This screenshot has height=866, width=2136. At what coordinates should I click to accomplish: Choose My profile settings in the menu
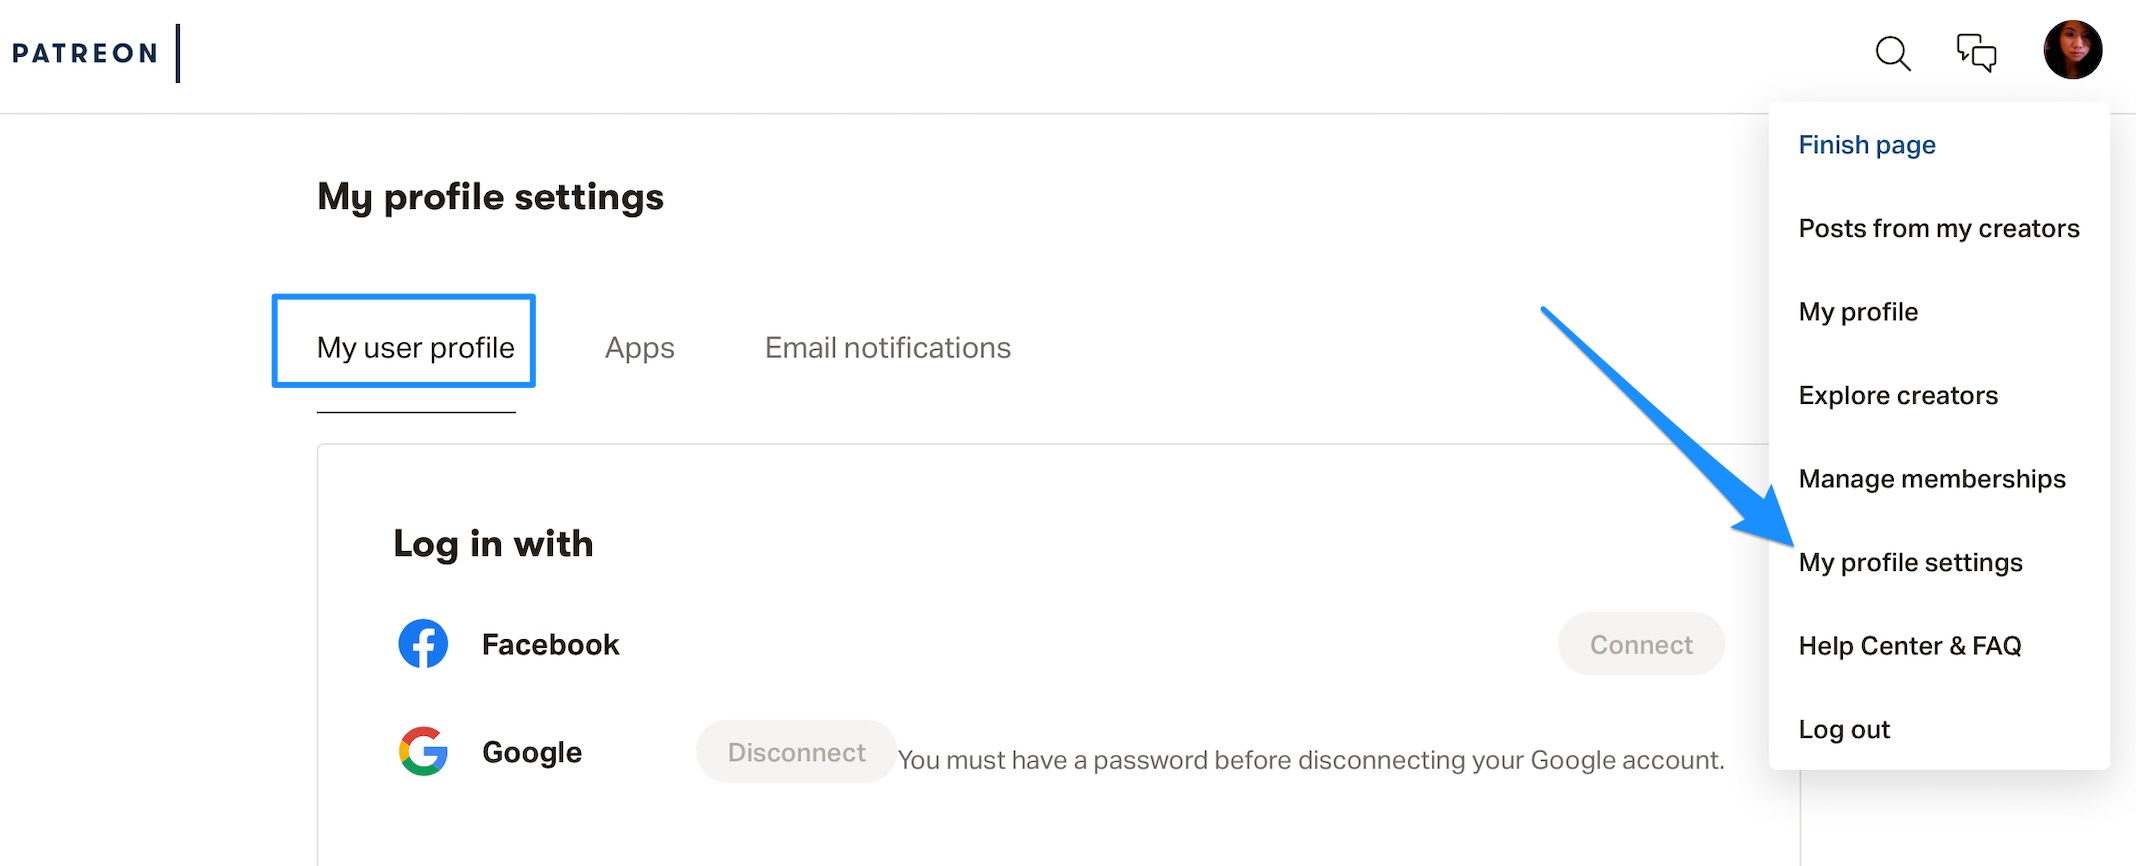(1910, 563)
